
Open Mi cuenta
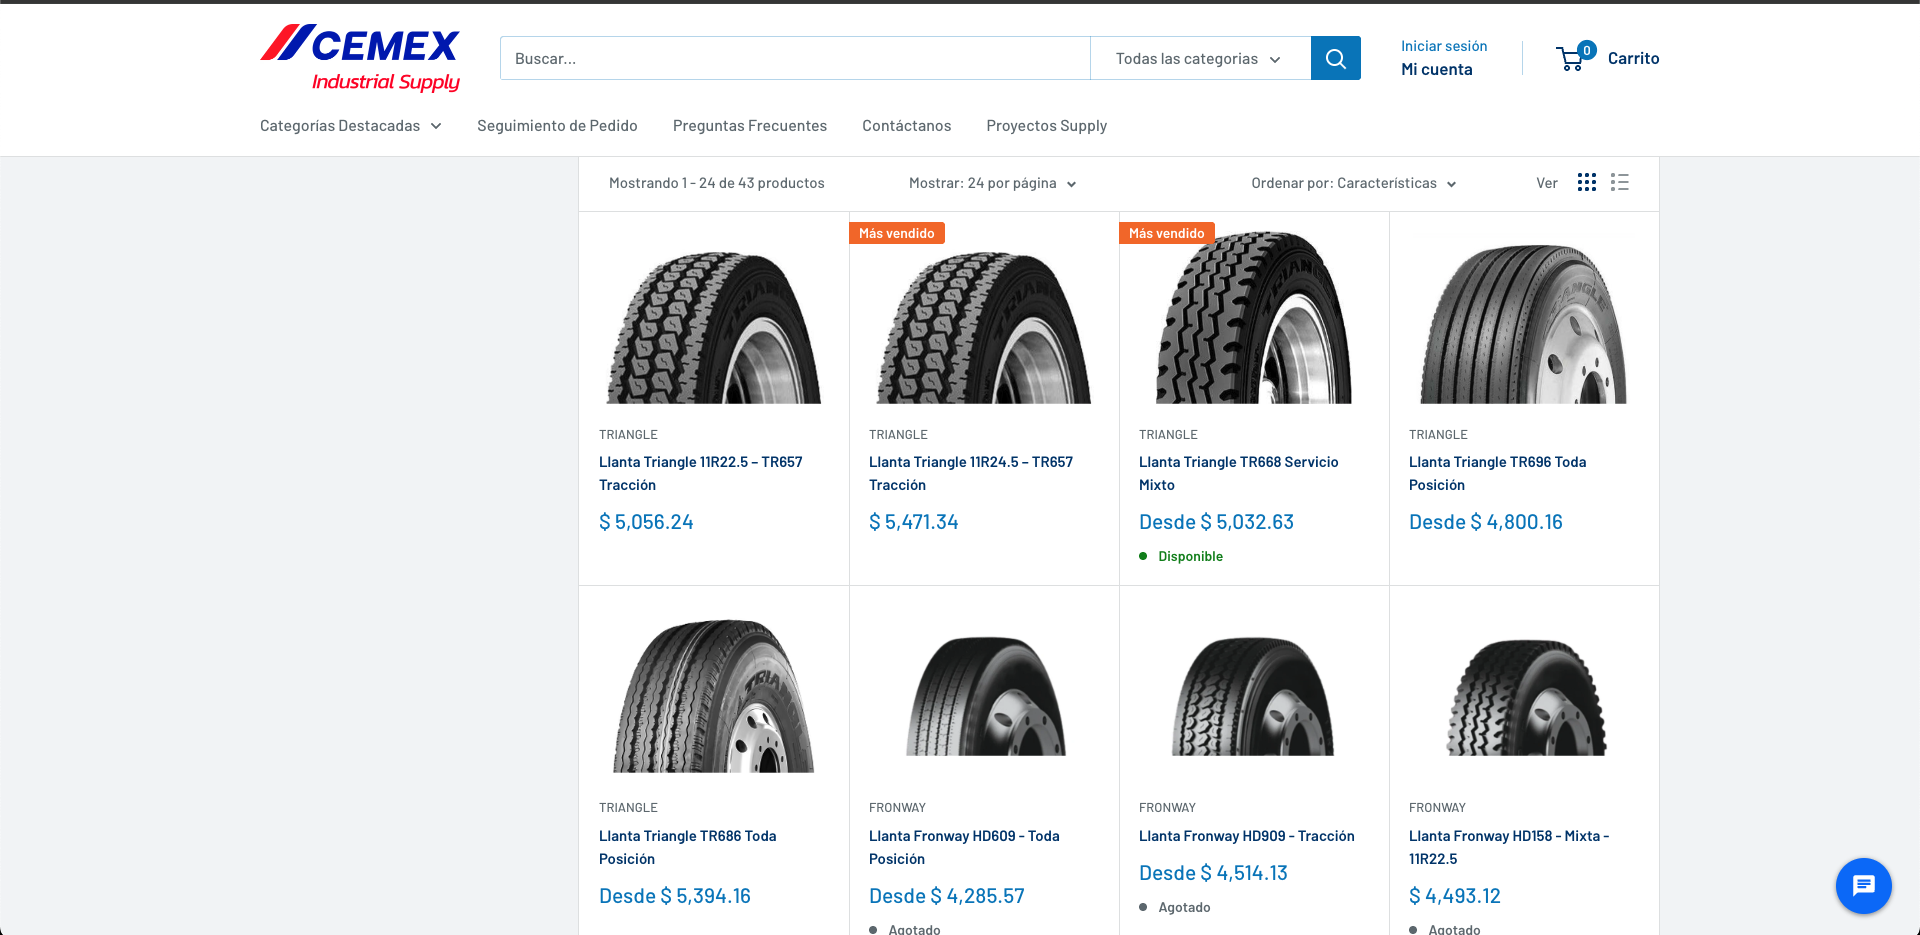pyautogui.click(x=1436, y=68)
